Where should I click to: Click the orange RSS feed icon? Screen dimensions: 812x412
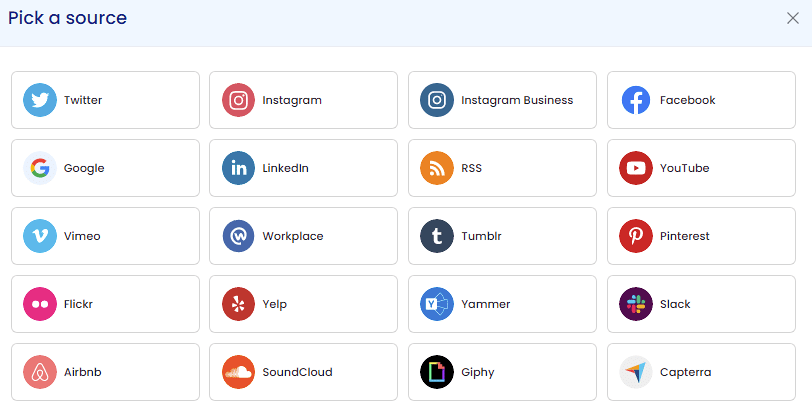[437, 168]
